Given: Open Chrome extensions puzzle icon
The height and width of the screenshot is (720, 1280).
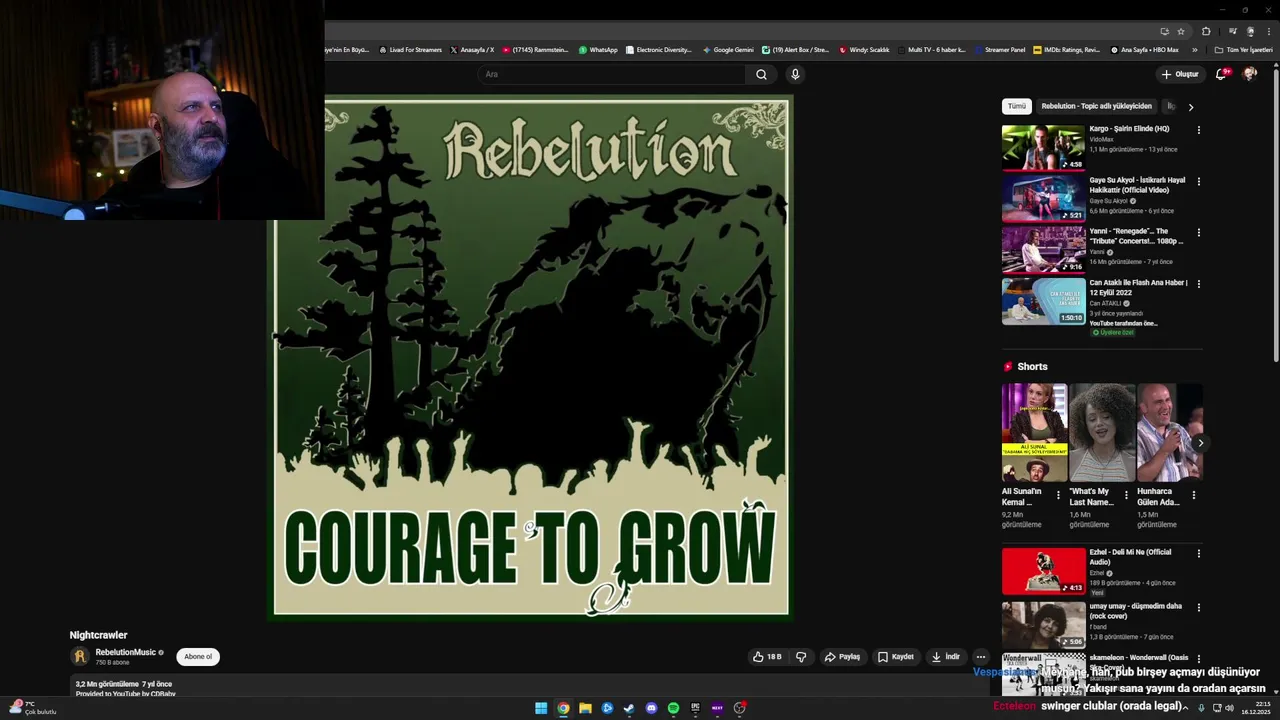Looking at the screenshot, I should 1206,31.
